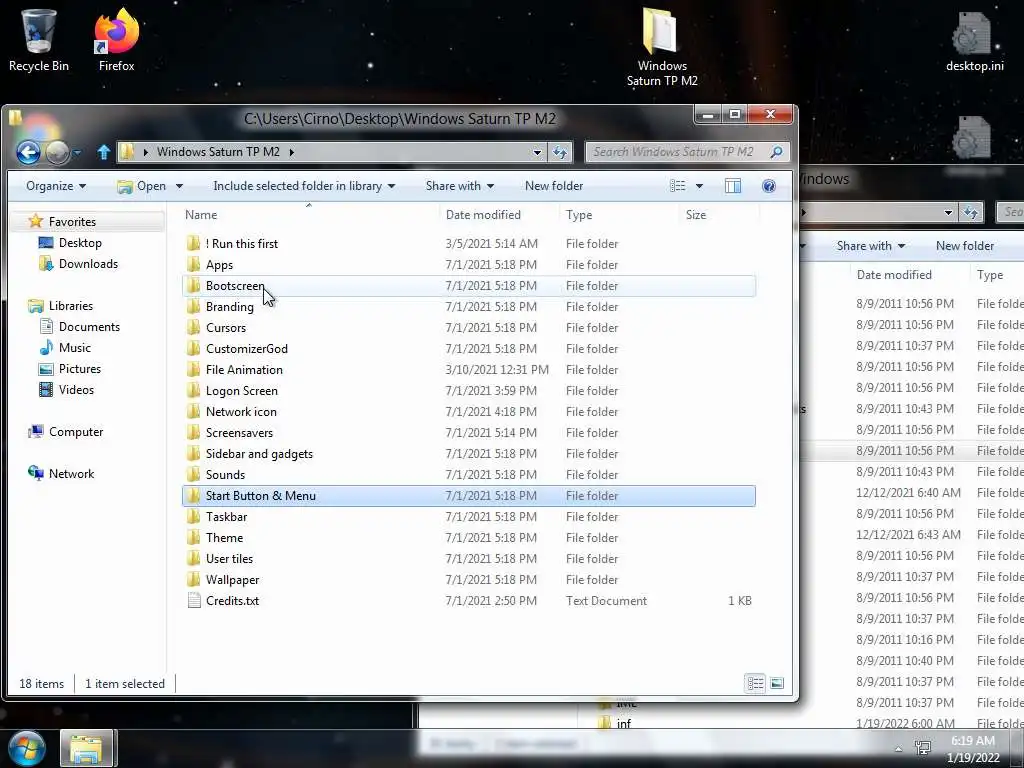Image resolution: width=1024 pixels, height=768 pixels.
Task: Expand the view options dropdown arrow
Action: coord(699,186)
